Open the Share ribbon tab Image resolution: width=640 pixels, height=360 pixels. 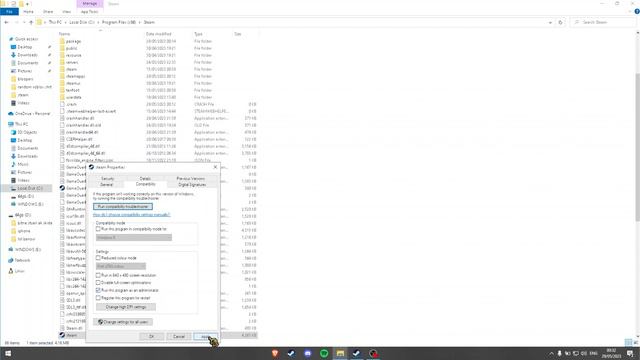click(x=48, y=11)
